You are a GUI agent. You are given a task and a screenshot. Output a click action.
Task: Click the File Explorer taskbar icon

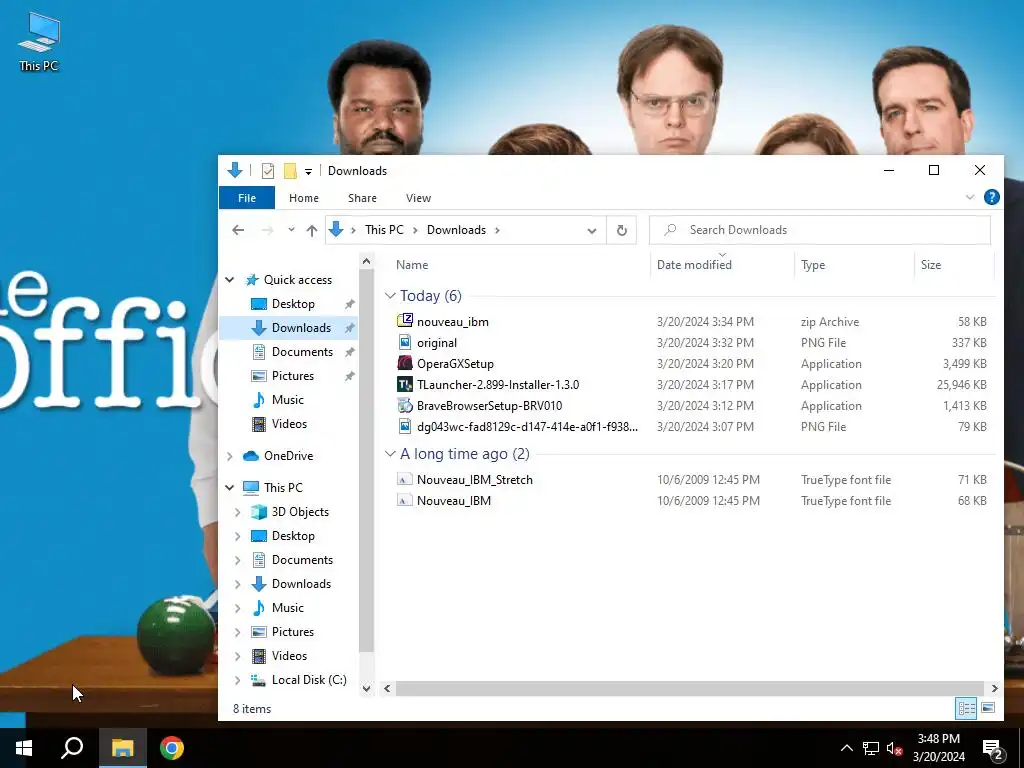[x=122, y=748]
